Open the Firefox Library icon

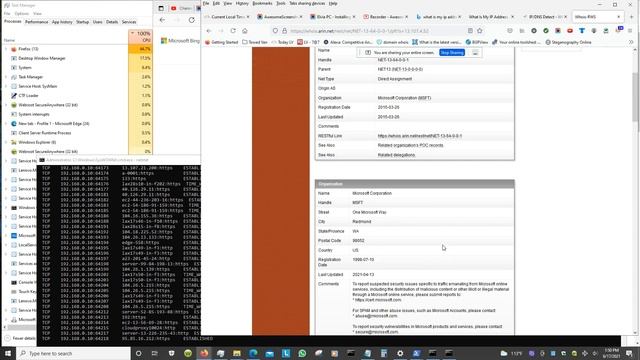pyautogui.click(x=522, y=31)
